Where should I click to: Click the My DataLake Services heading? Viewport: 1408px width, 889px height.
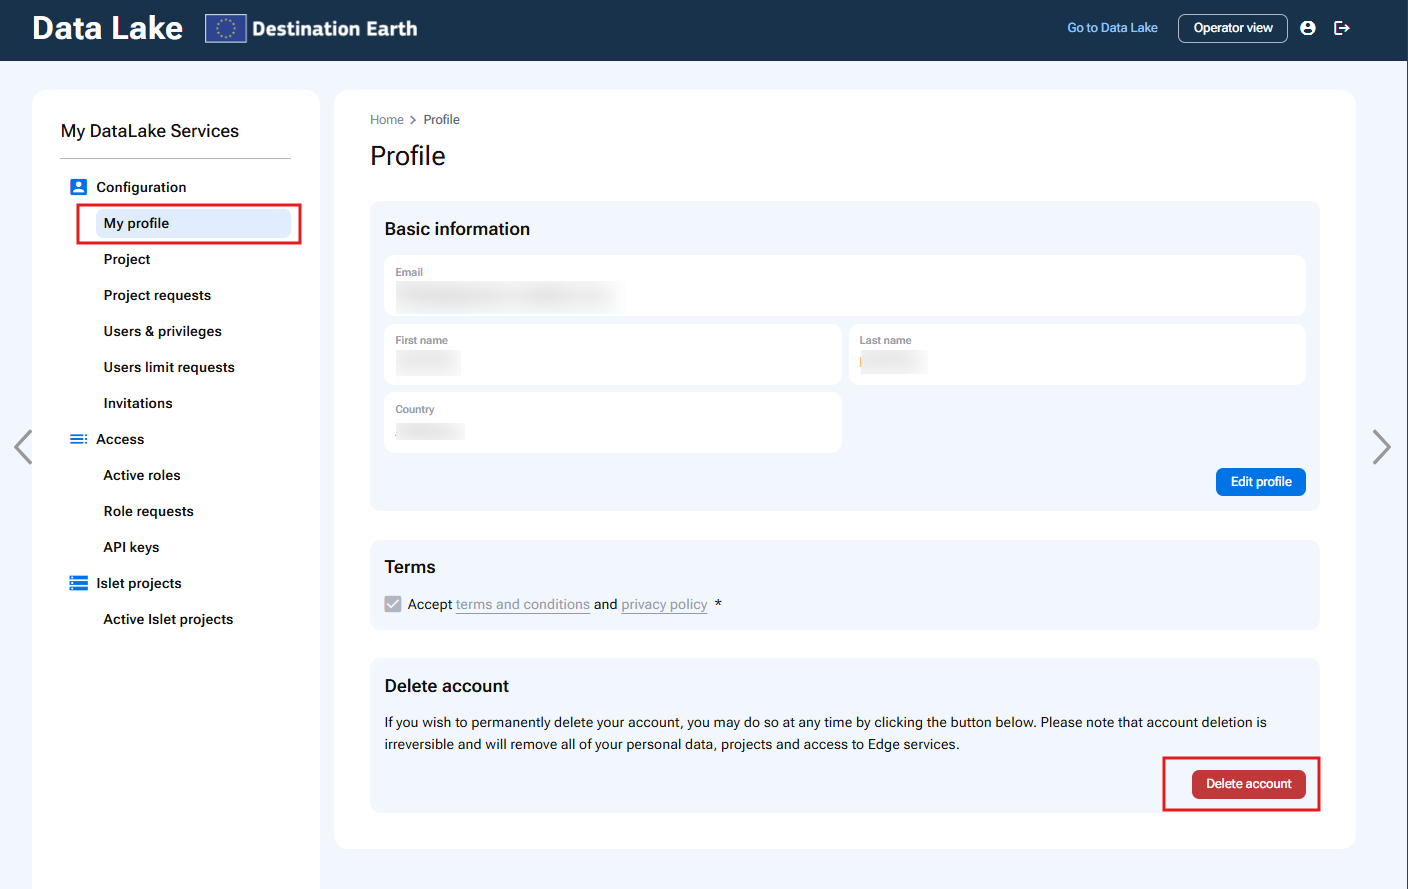click(150, 131)
